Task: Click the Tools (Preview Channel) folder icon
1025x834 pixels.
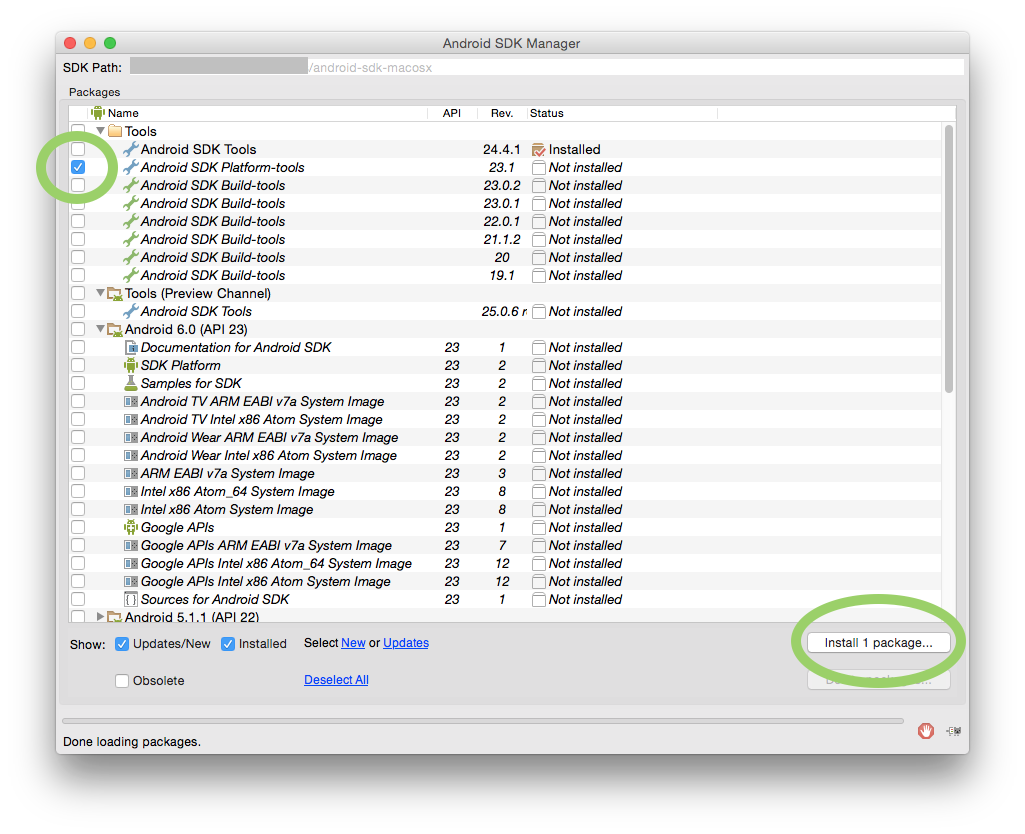Action: [x=115, y=293]
